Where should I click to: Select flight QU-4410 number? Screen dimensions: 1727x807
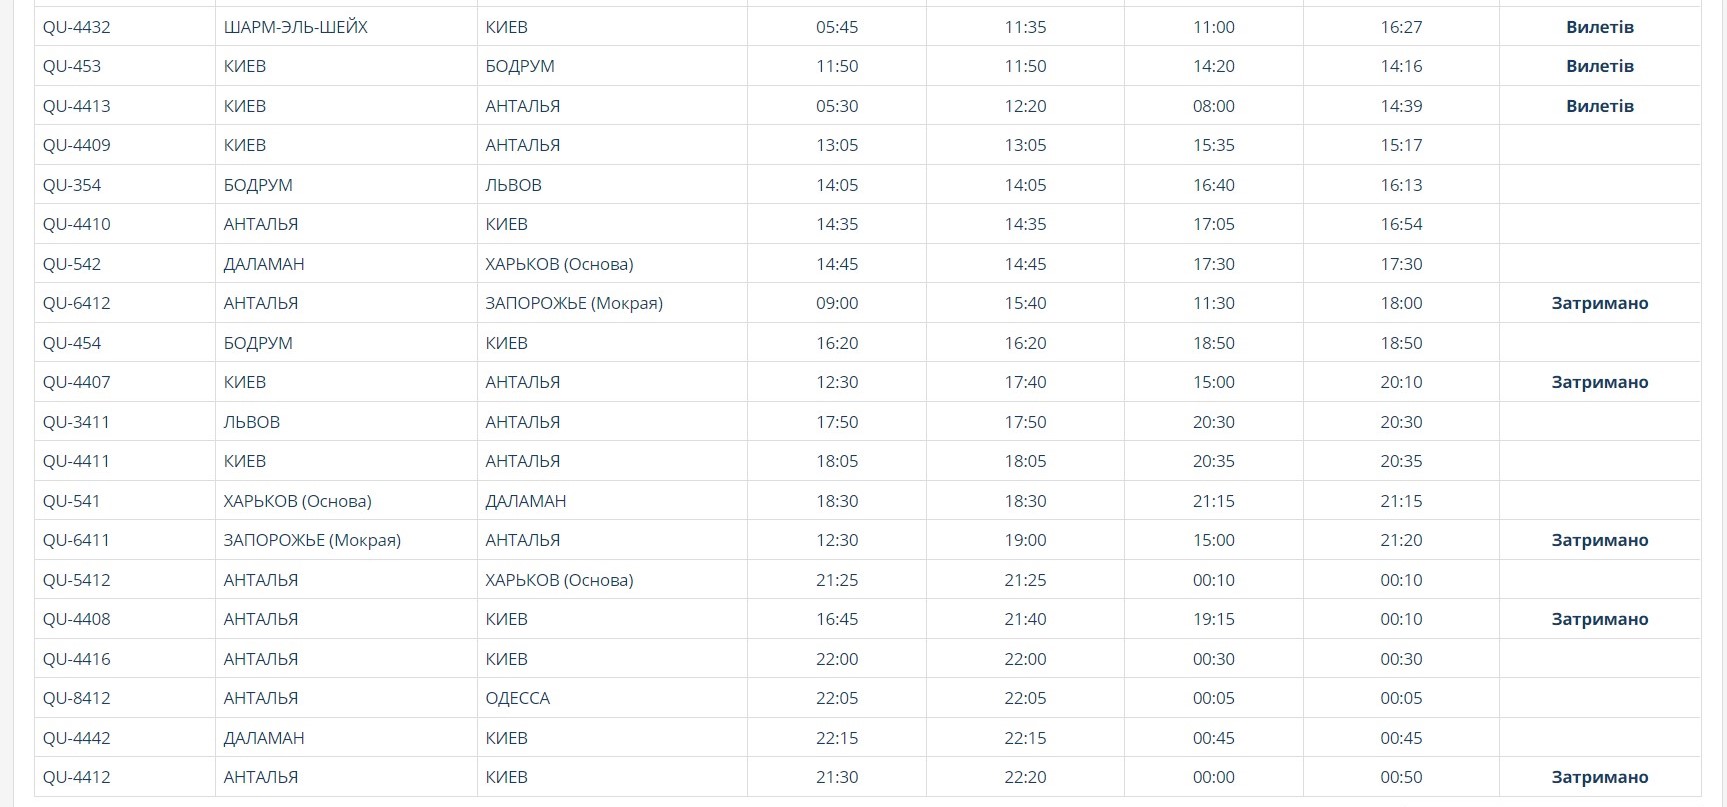point(77,224)
